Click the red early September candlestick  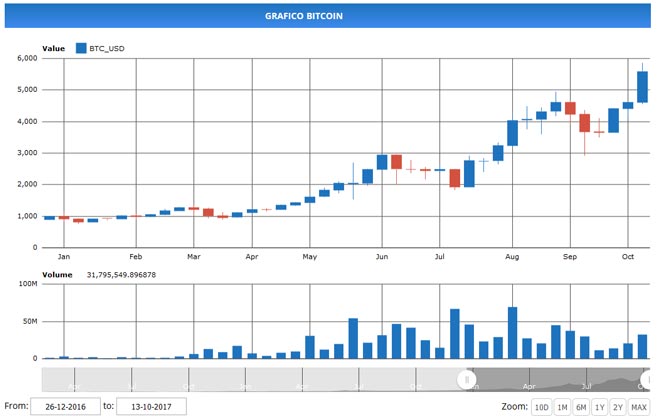570,108
